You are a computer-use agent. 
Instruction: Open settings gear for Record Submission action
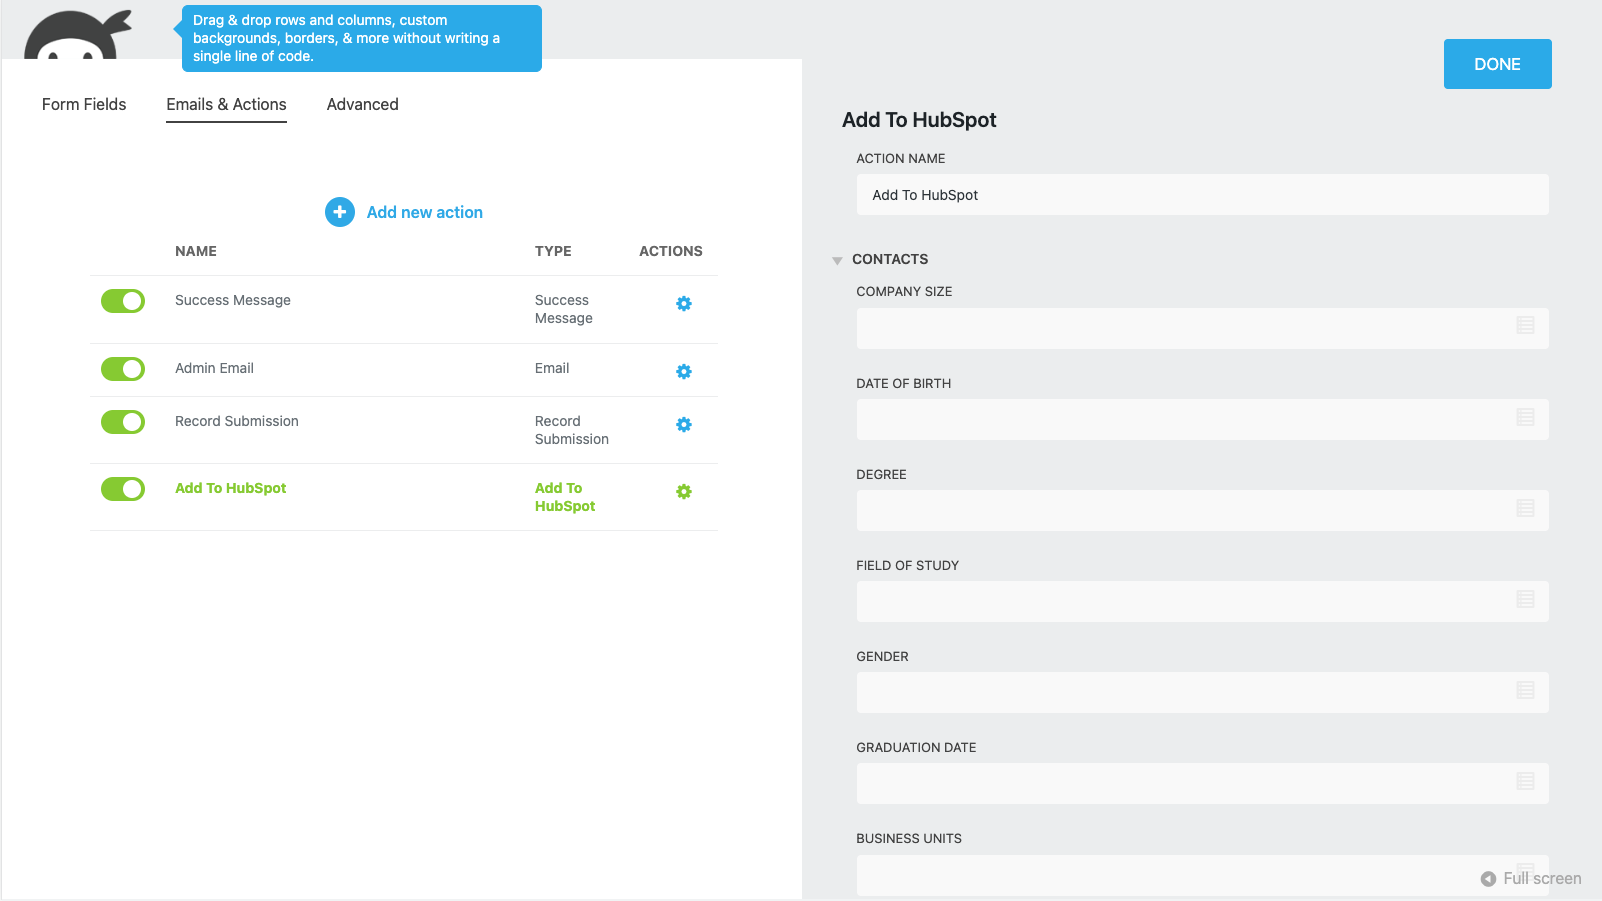(684, 424)
